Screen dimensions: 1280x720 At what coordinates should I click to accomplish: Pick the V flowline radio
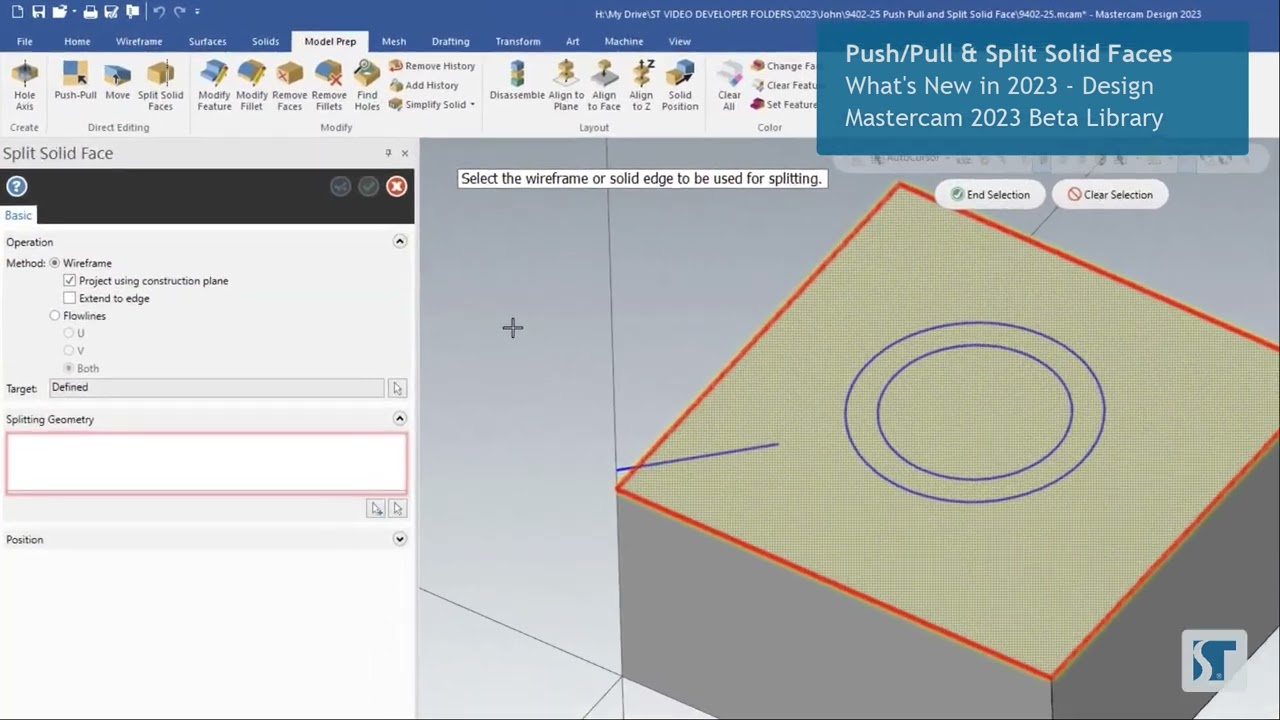point(69,351)
